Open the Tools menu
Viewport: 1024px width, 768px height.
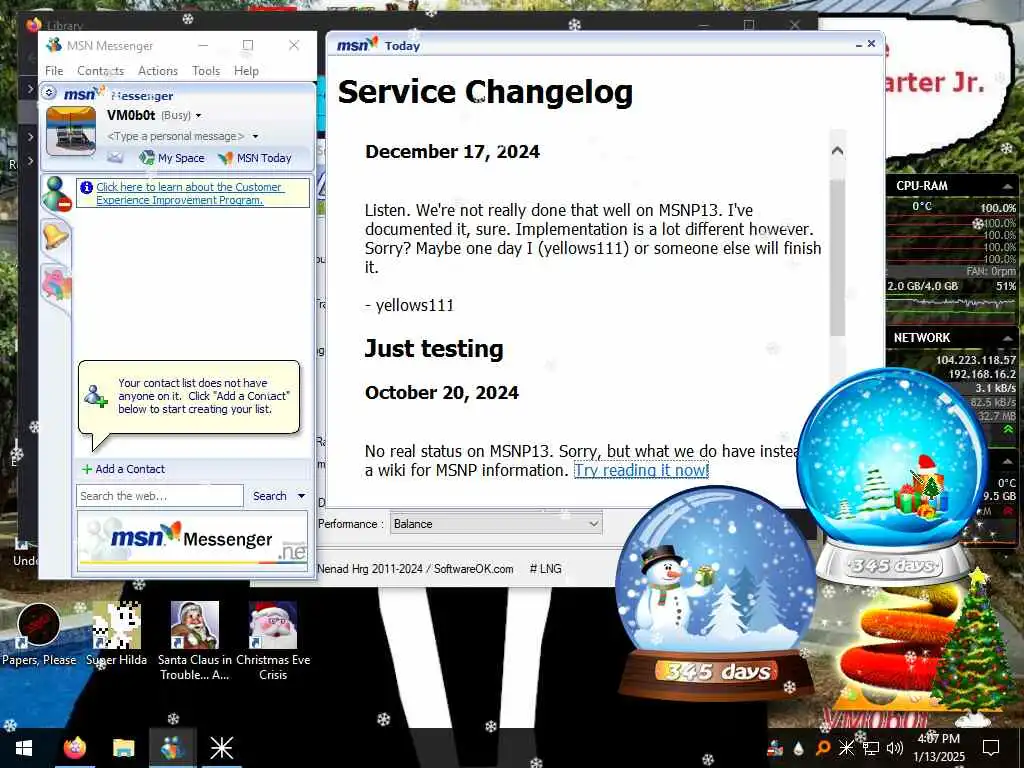coord(206,71)
